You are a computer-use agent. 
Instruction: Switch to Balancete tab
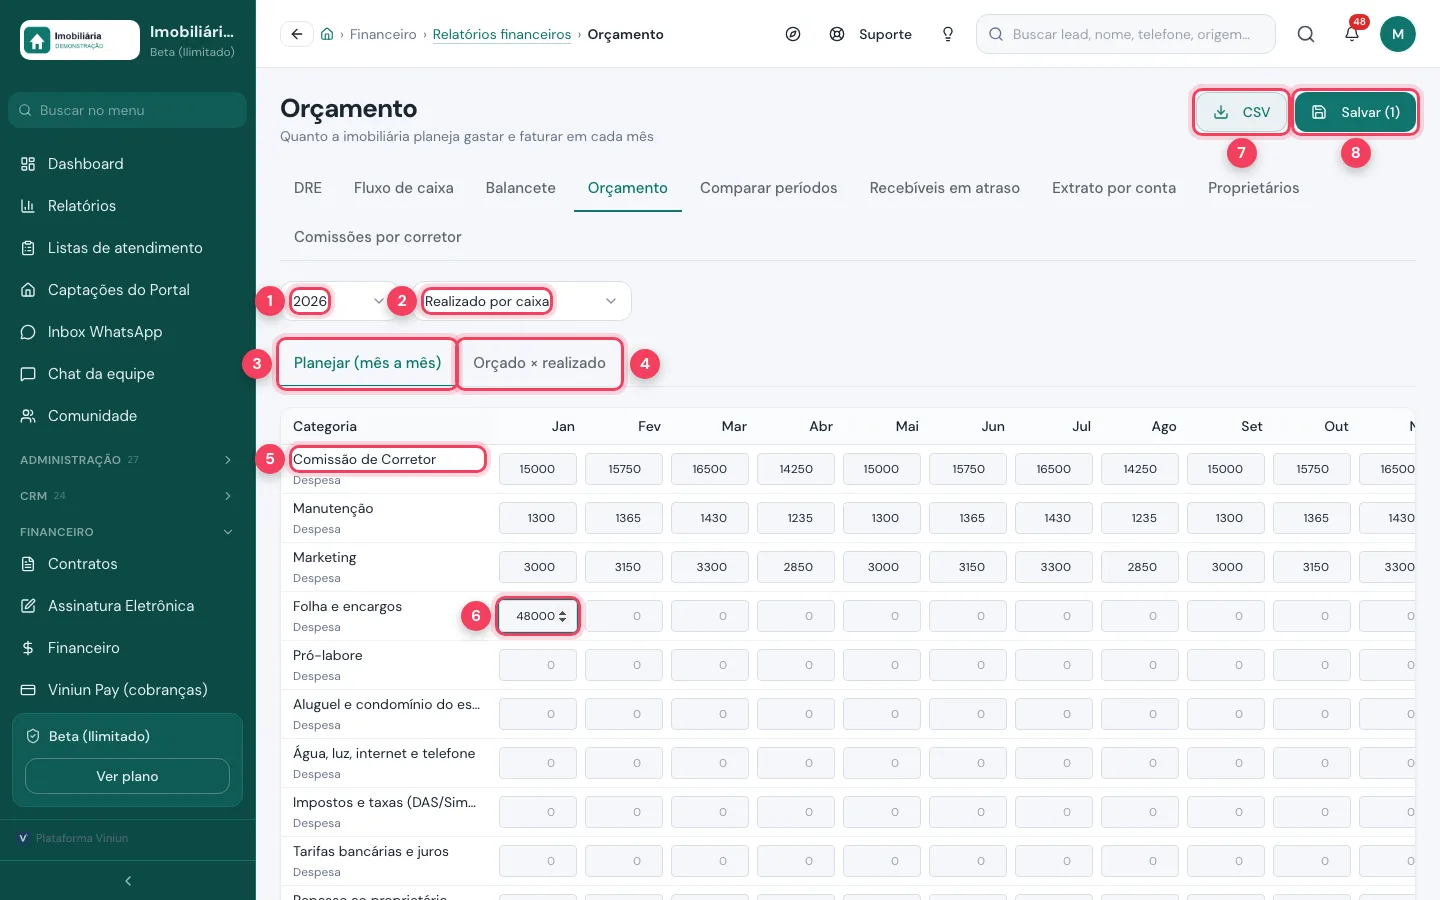pos(521,188)
